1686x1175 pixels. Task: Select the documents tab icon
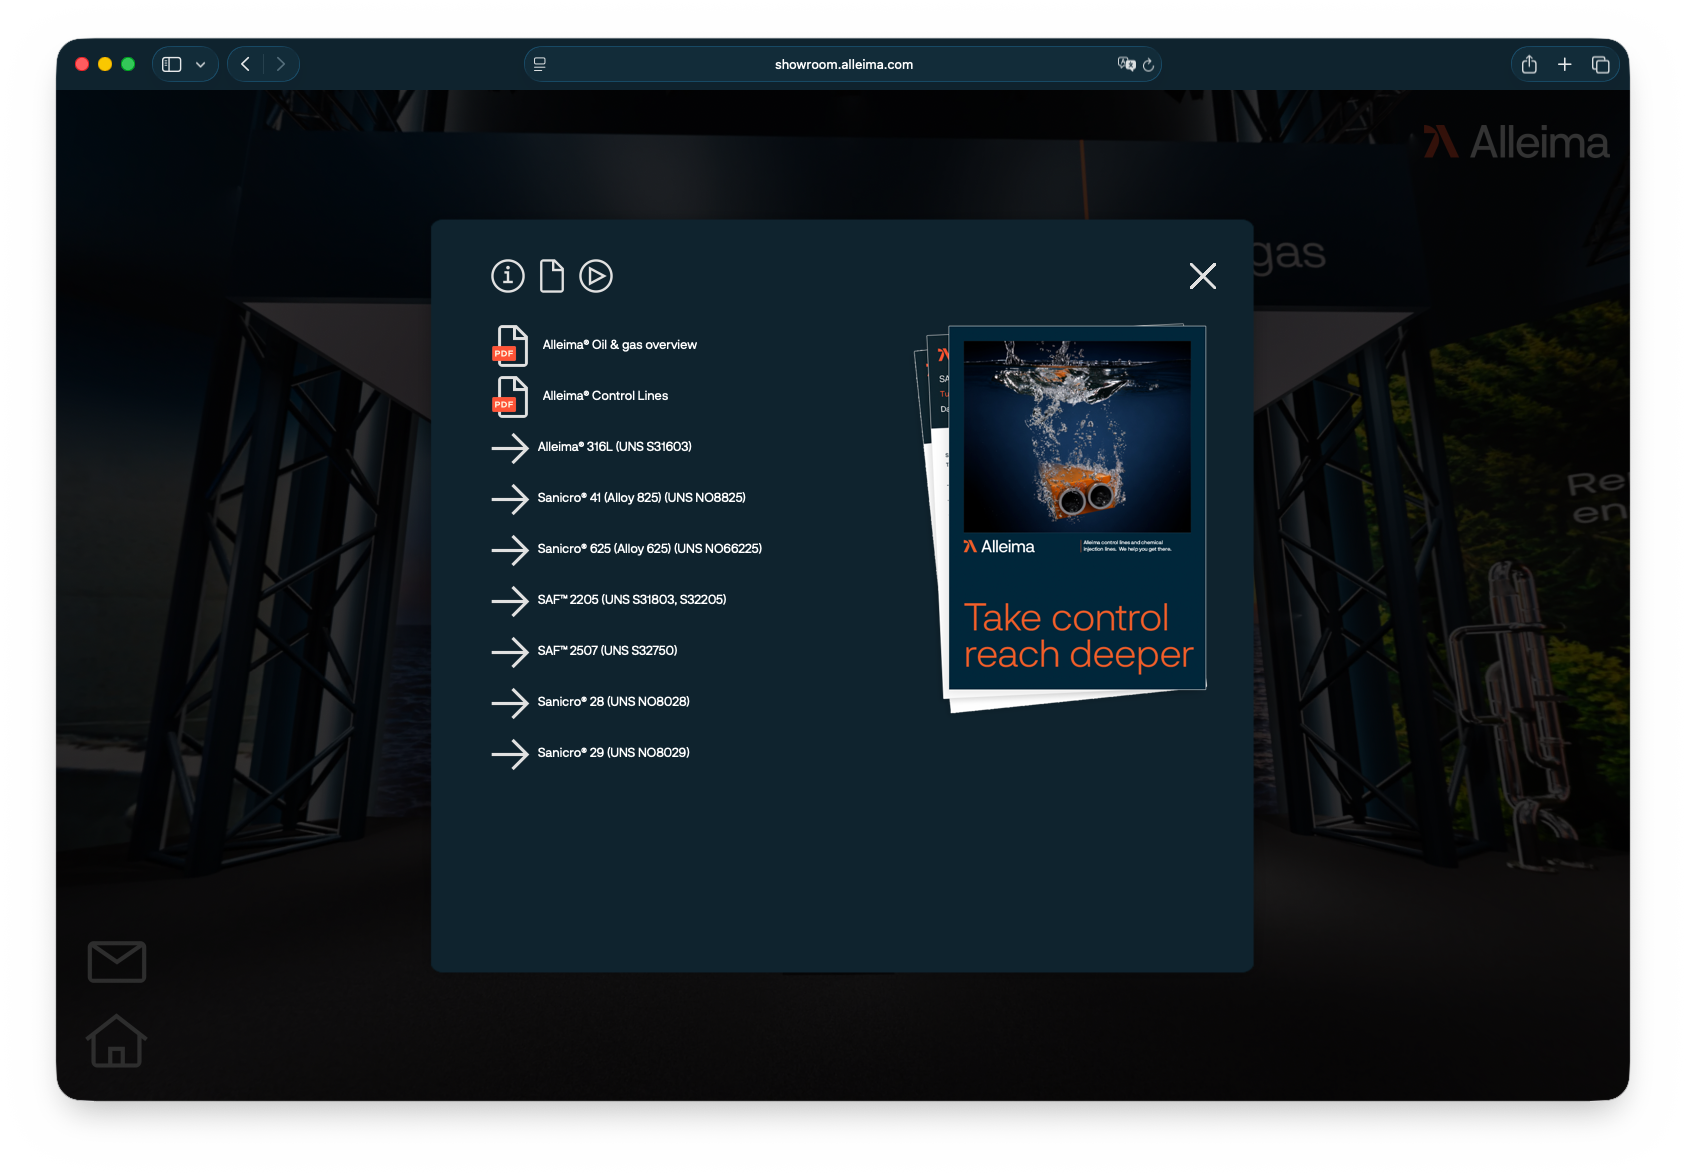click(552, 276)
